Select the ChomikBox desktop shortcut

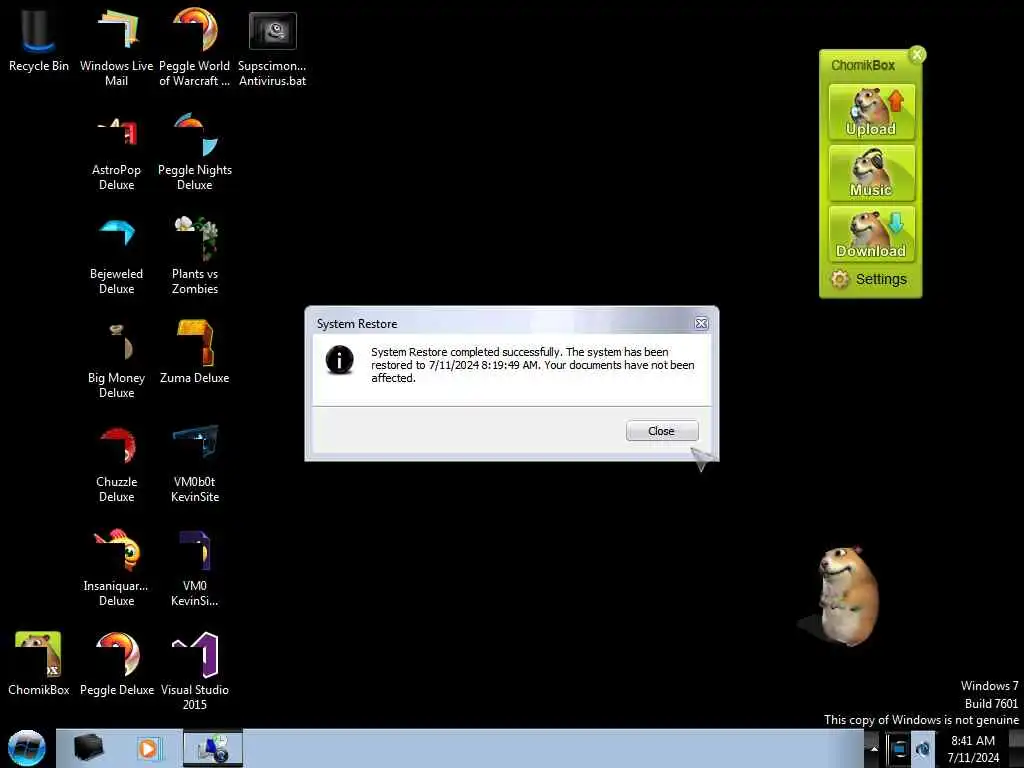click(x=39, y=663)
